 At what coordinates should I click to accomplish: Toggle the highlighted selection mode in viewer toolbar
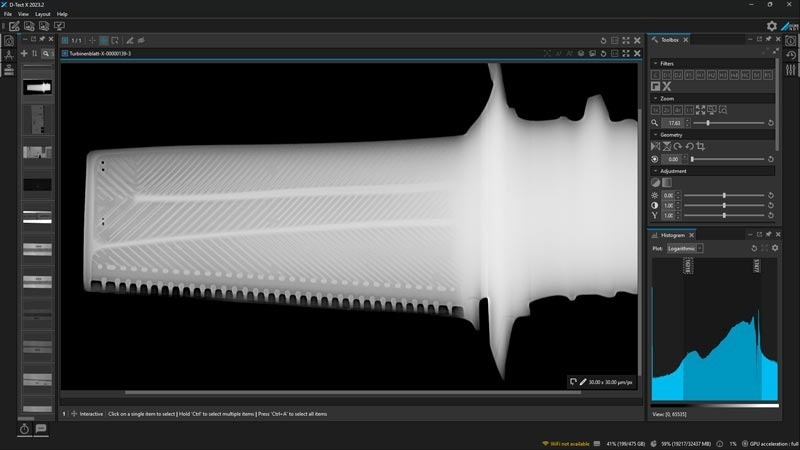click(x=104, y=40)
